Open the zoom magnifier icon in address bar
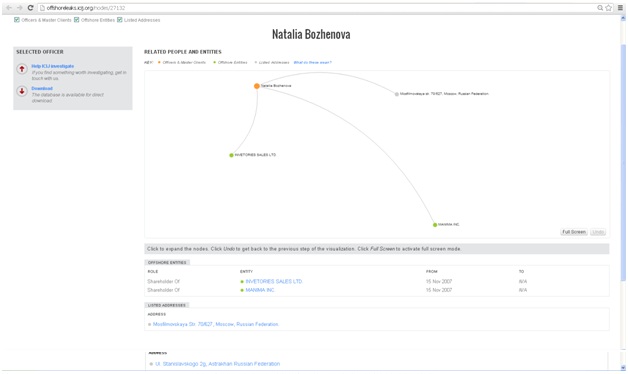The image size is (628, 374). (600, 8)
